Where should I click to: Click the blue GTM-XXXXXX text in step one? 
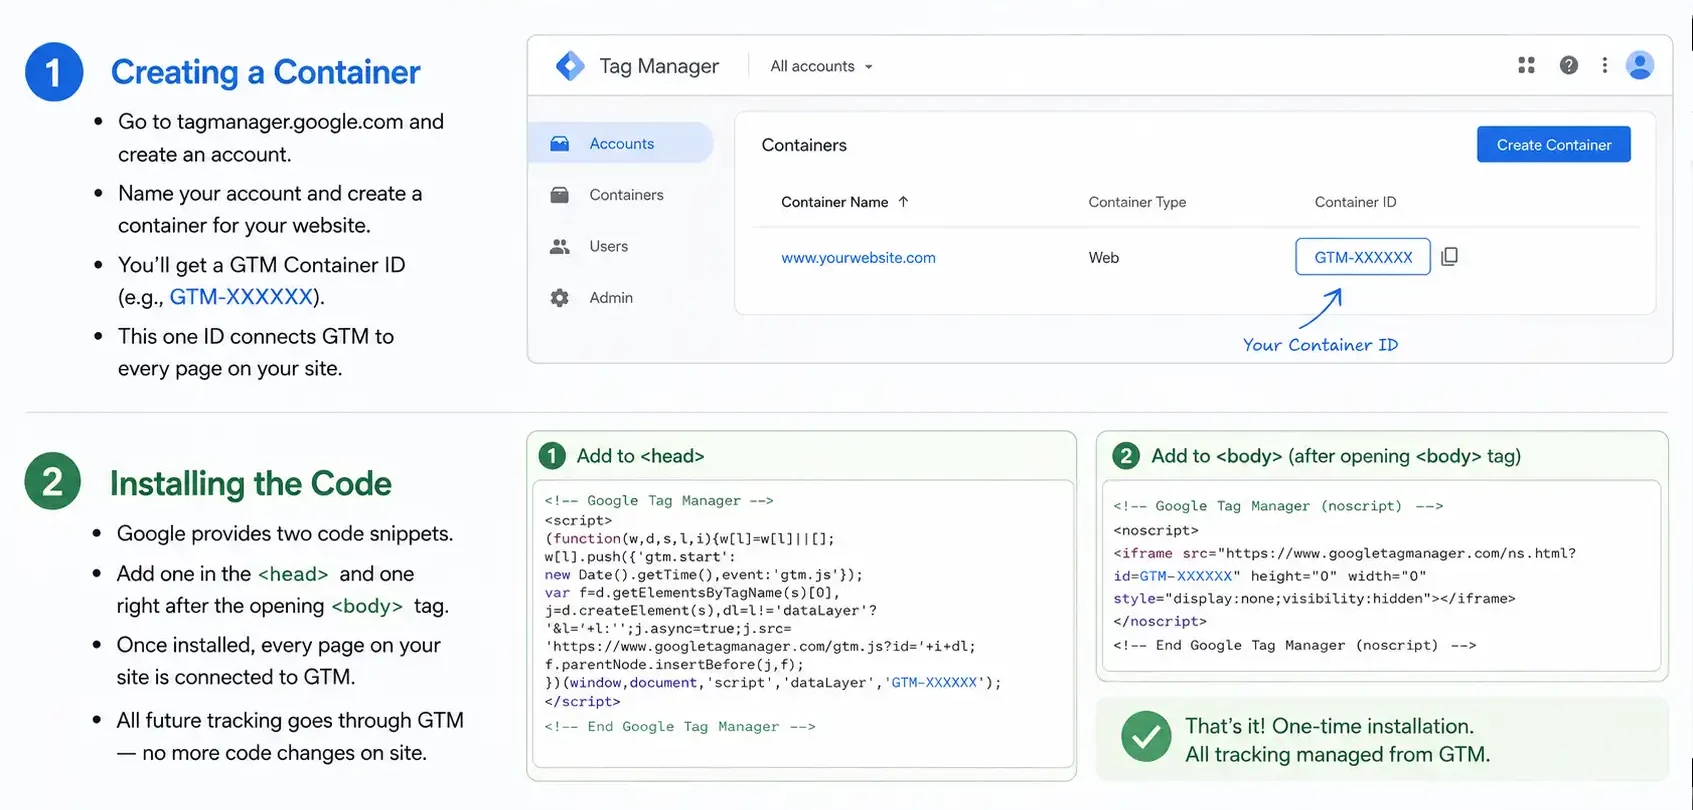[x=241, y=297]
